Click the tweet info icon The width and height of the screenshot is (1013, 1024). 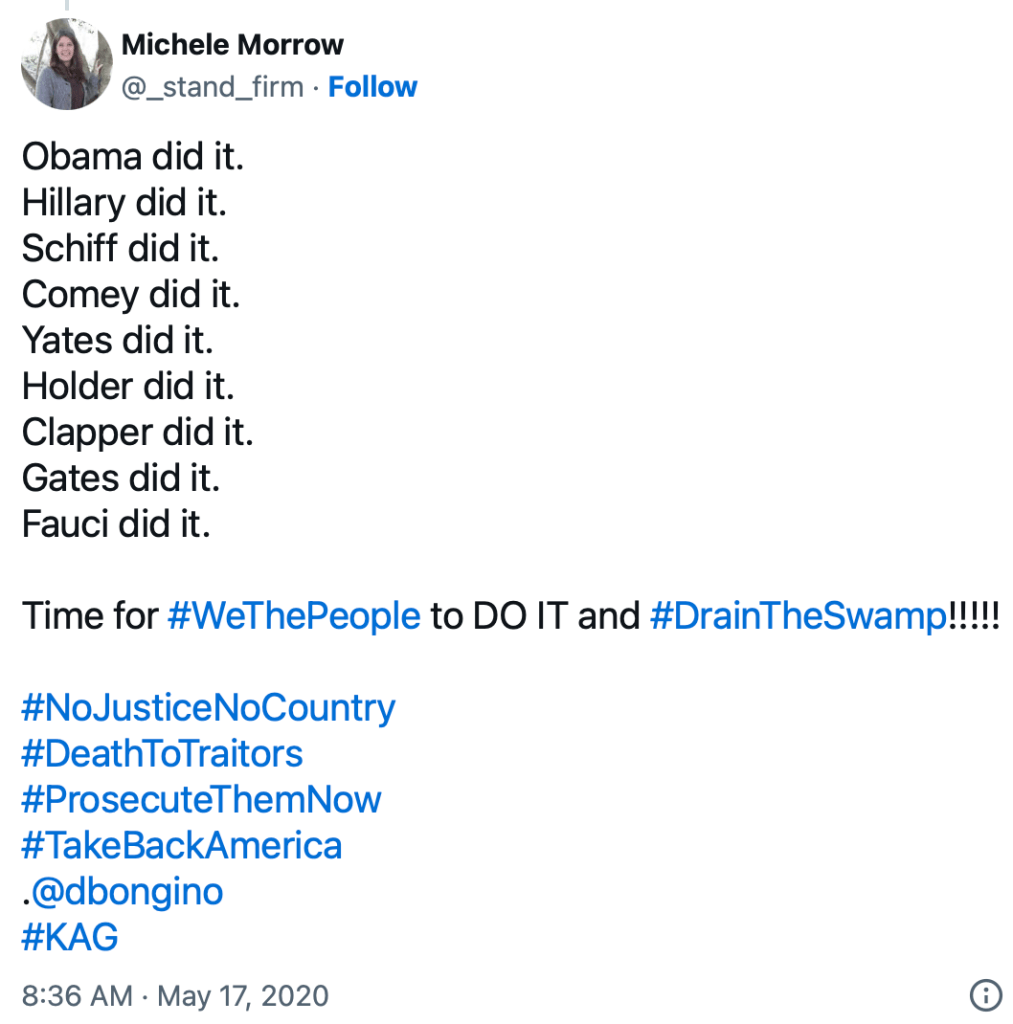(x=985, y=995)
